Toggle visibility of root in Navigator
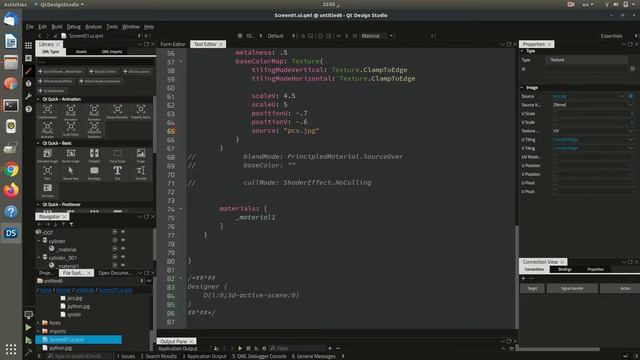This screenshot has height=360, width=640. tap(123, 232)
